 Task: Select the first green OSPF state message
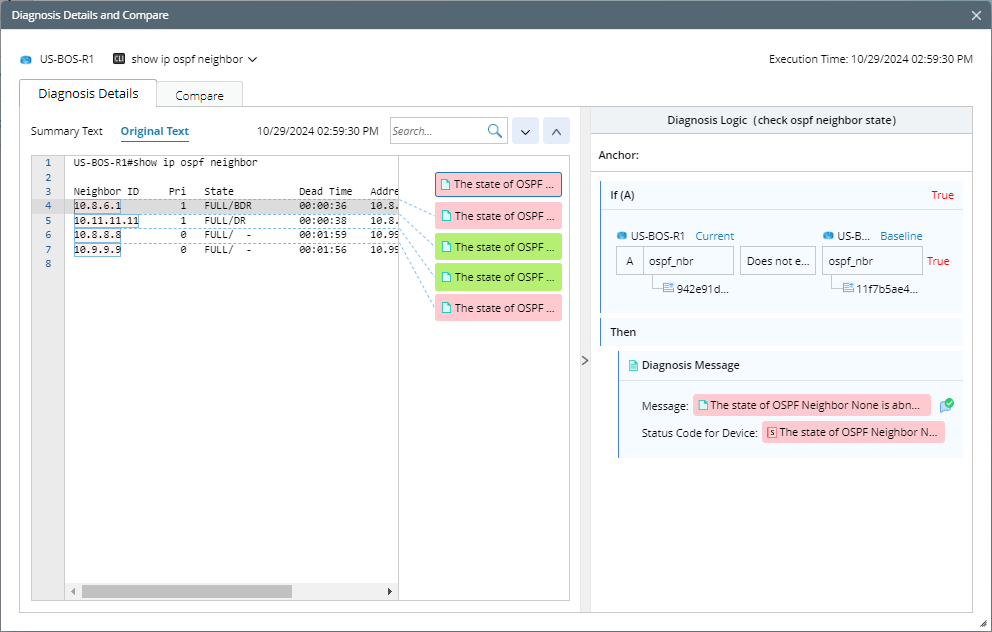pos(498,246)
